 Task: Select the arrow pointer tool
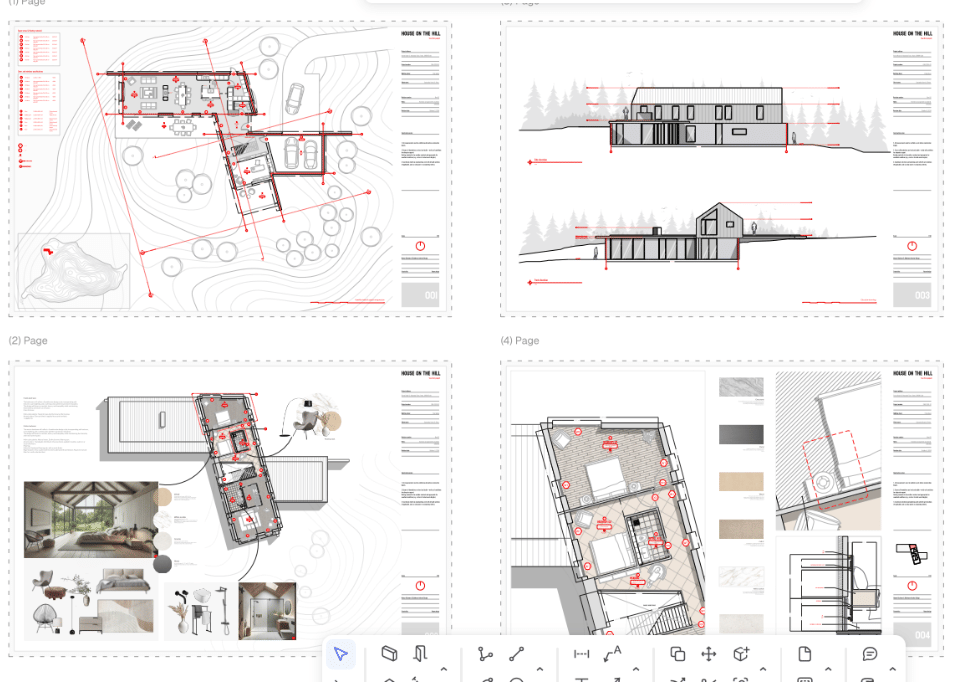(x=341, y=655)
